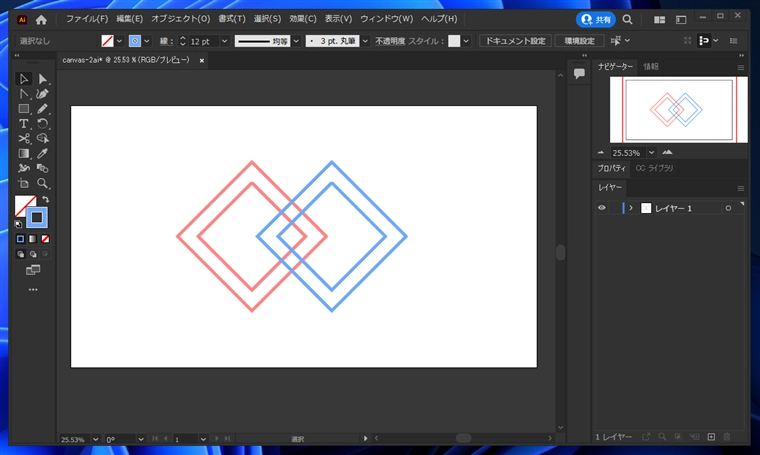
Task: Open rotate view 0° dropdown
Action: tap(141, 439)
